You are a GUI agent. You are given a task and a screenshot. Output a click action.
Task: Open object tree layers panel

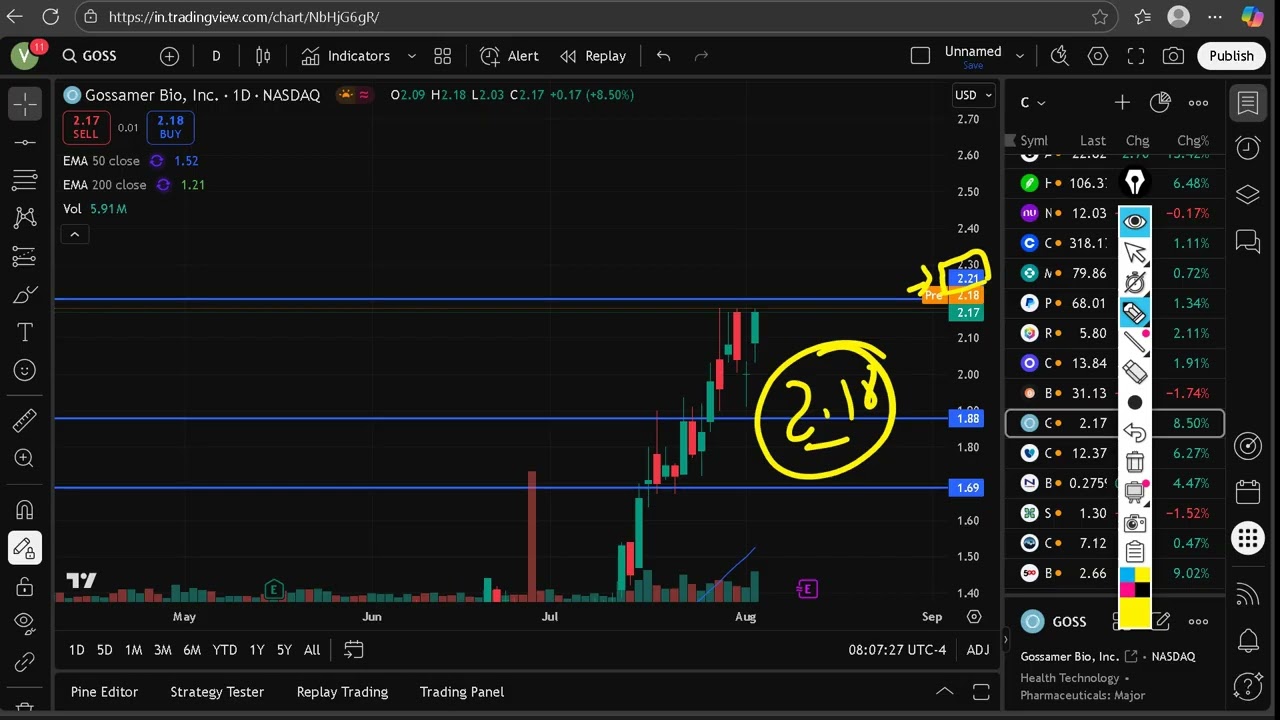[1247, 194]
